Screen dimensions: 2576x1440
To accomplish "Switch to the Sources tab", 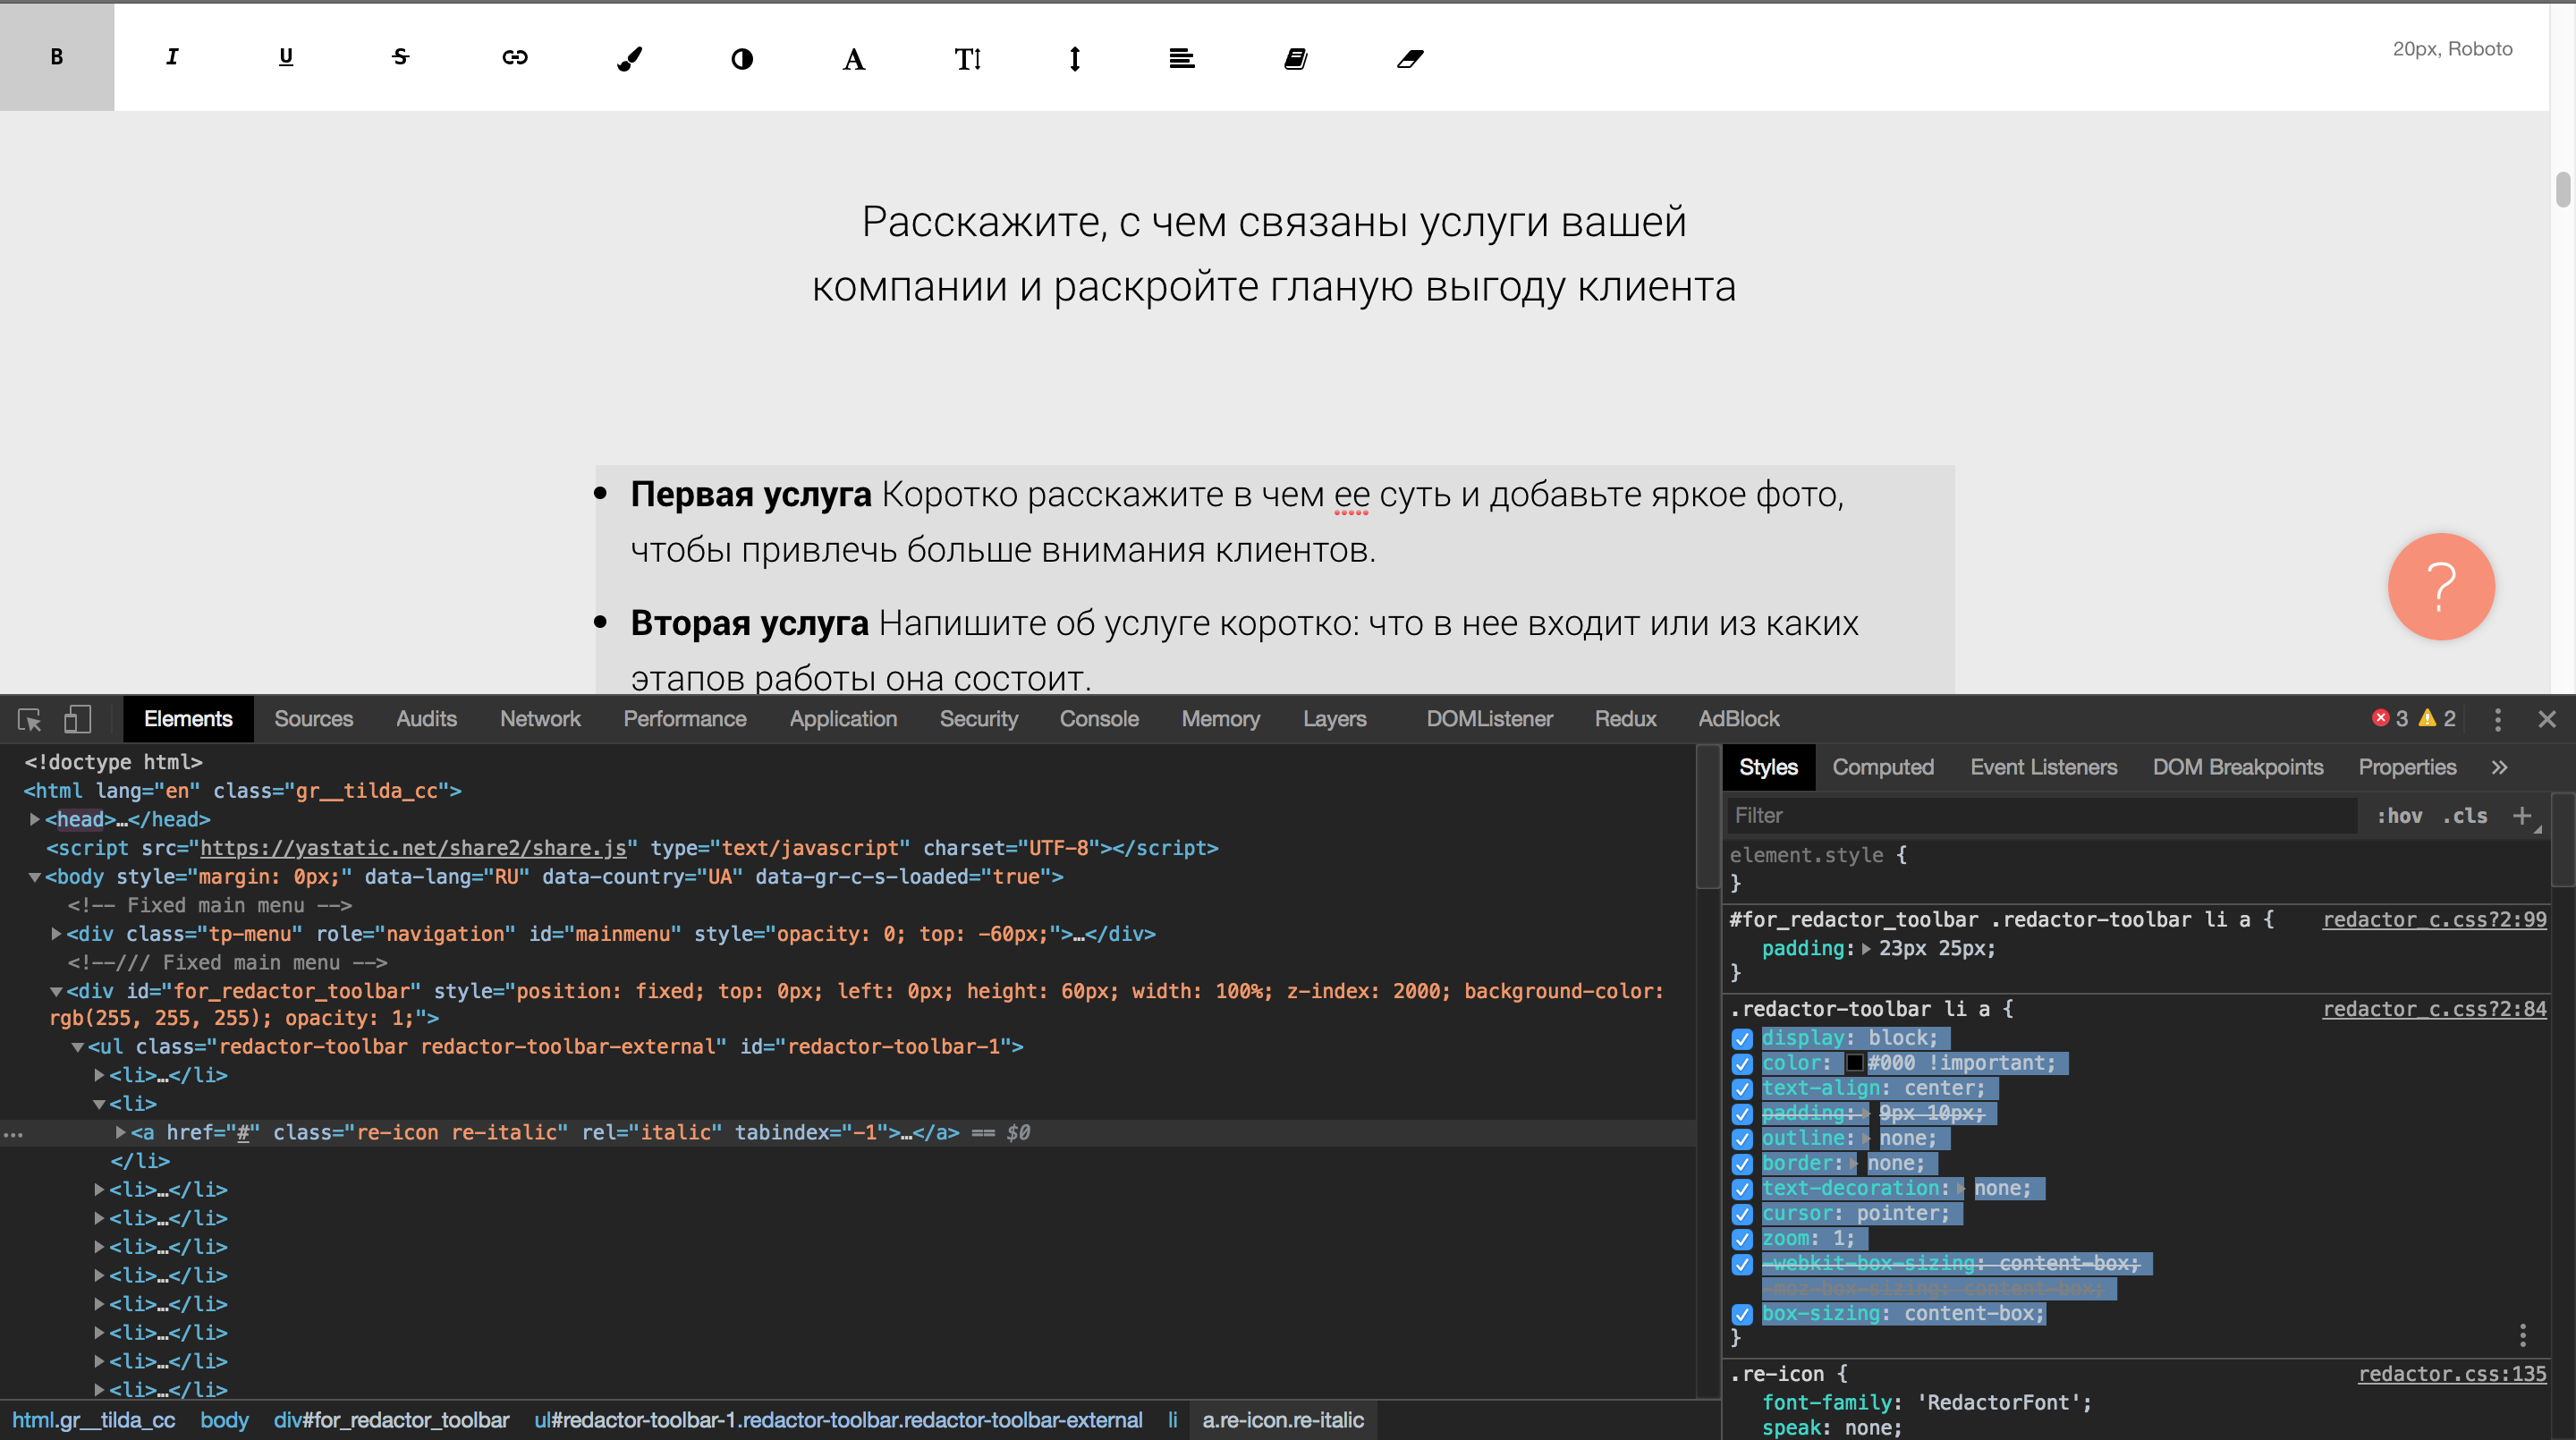I will coord(314,719).
